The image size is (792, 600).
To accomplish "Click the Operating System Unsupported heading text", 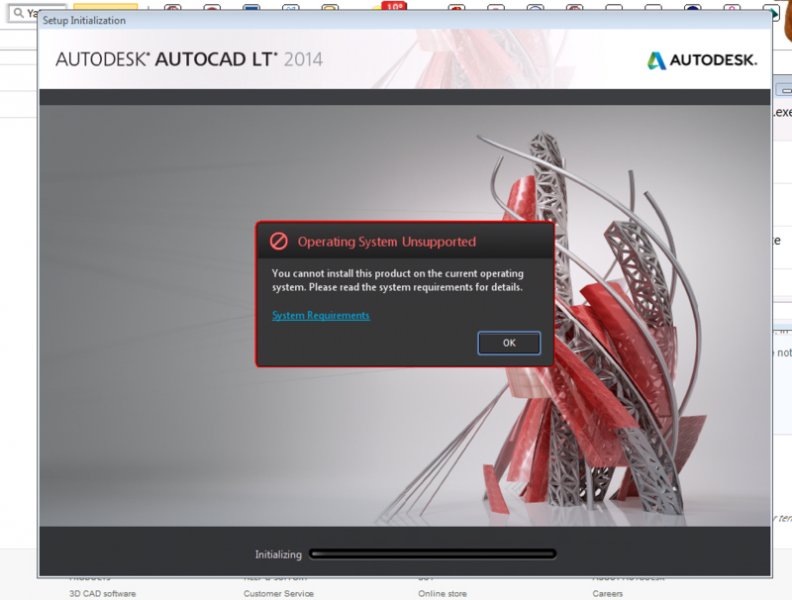I will click(387, 242).
